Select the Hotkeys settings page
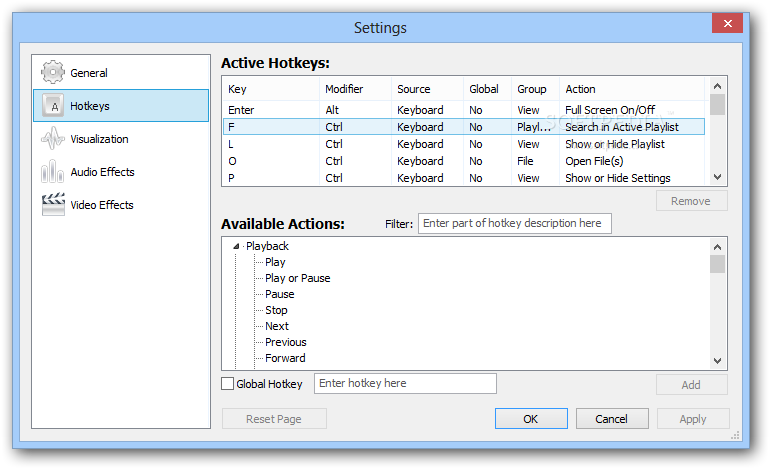Viewport: 770px width, 469px height. coord(121,106)
